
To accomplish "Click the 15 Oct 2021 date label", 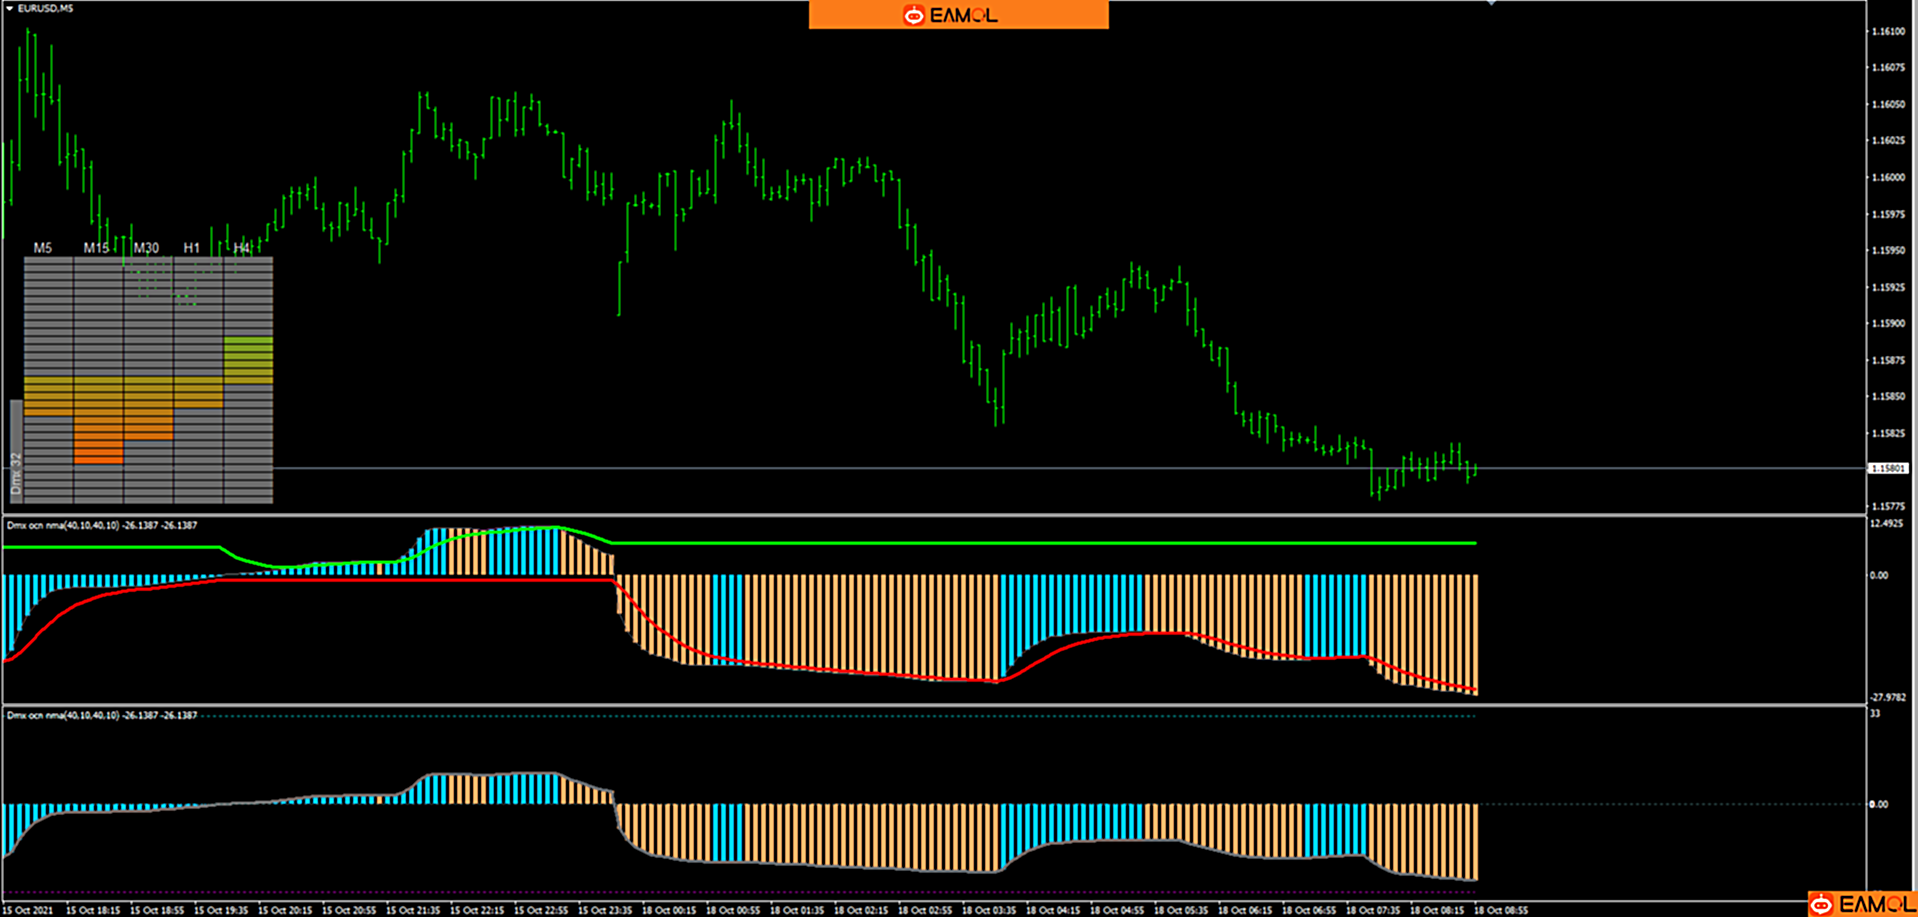I will [x=29, y=910].
